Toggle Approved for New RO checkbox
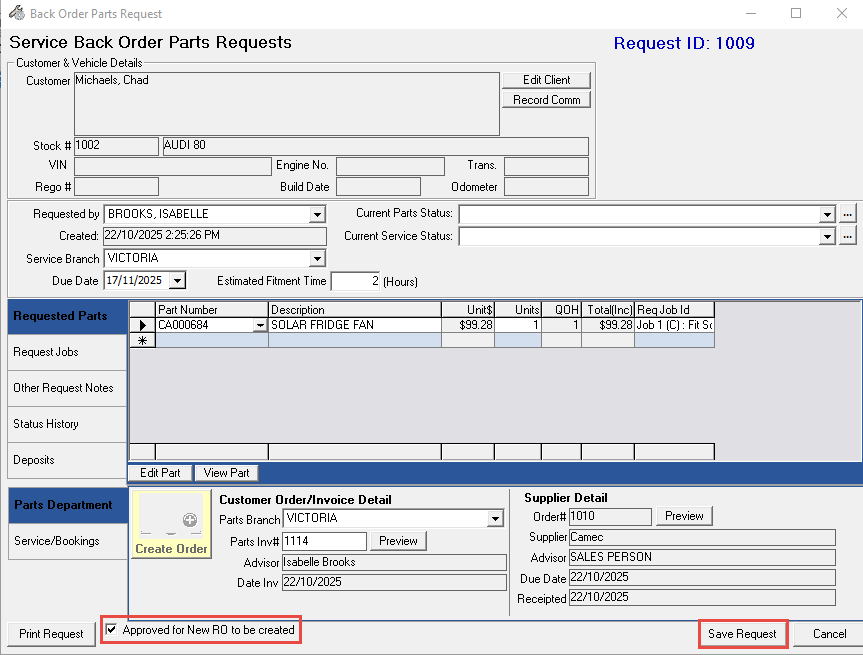 [x=111, y=630]
